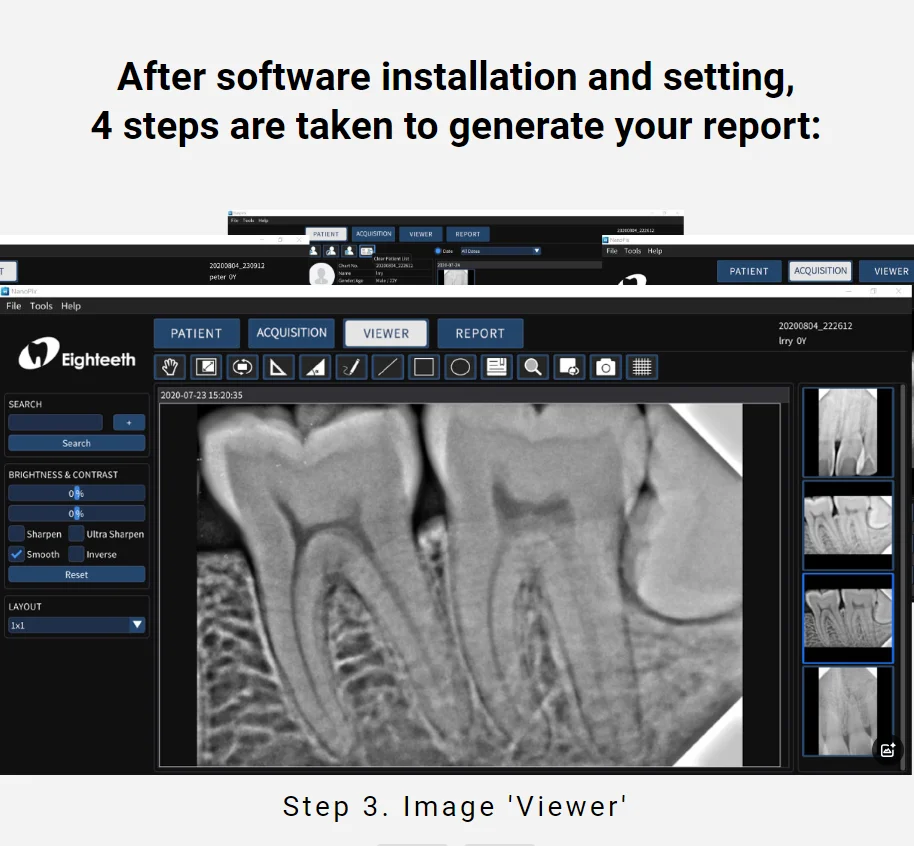This screenshot has width=914, height=846.
Task: Click File menu in the acquisition window behind
Action: click(x=611, y=251)
